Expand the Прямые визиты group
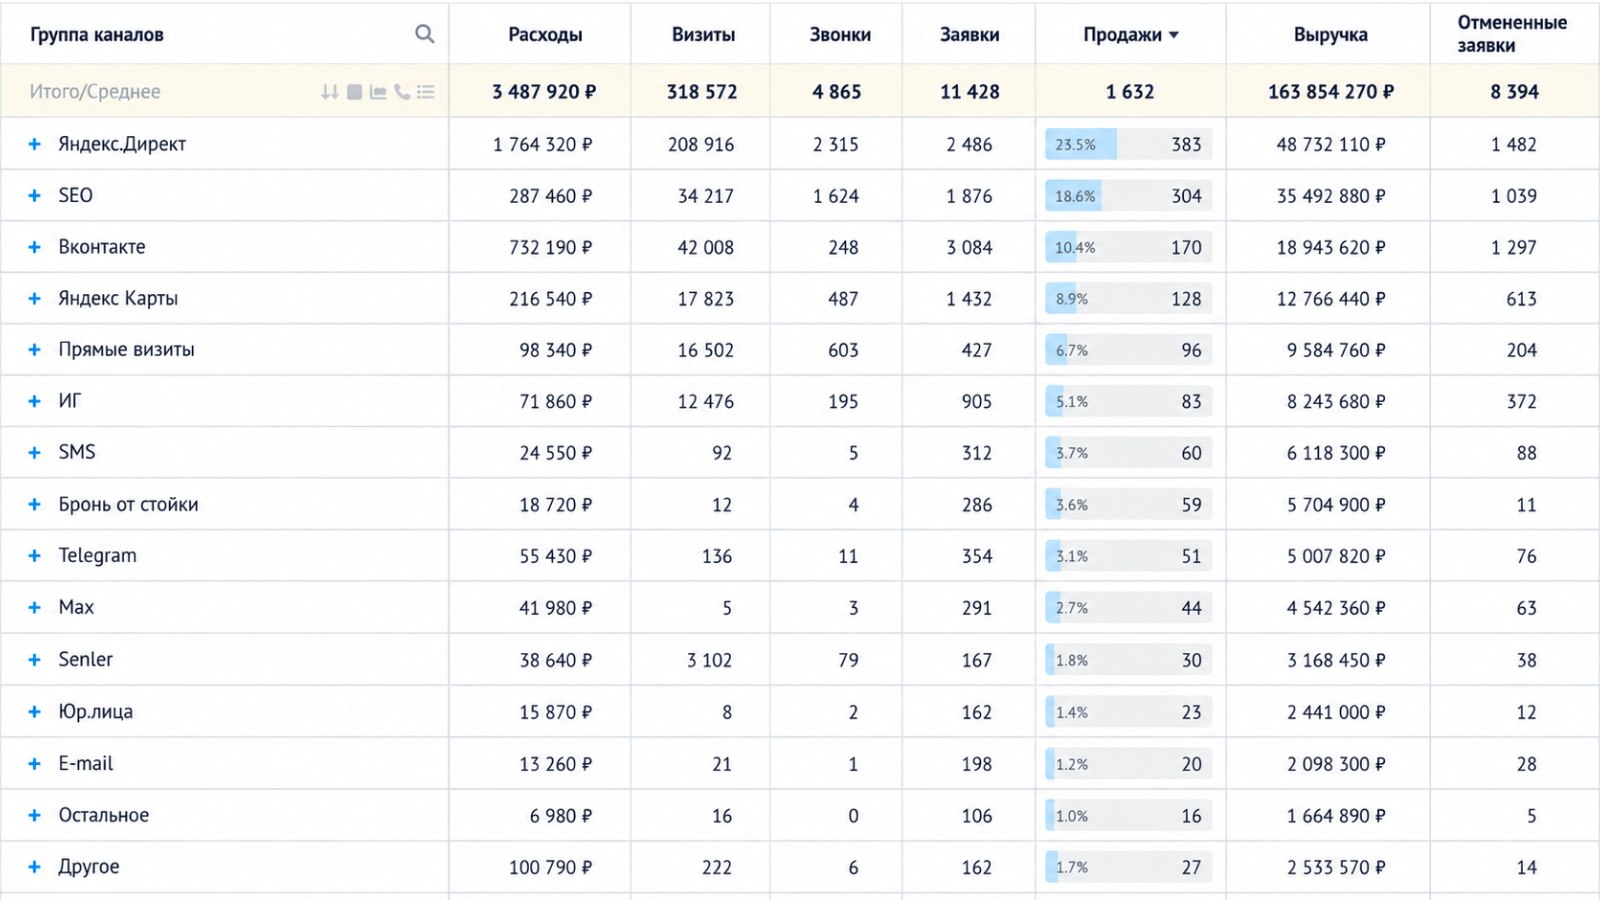 pos(34,350)
